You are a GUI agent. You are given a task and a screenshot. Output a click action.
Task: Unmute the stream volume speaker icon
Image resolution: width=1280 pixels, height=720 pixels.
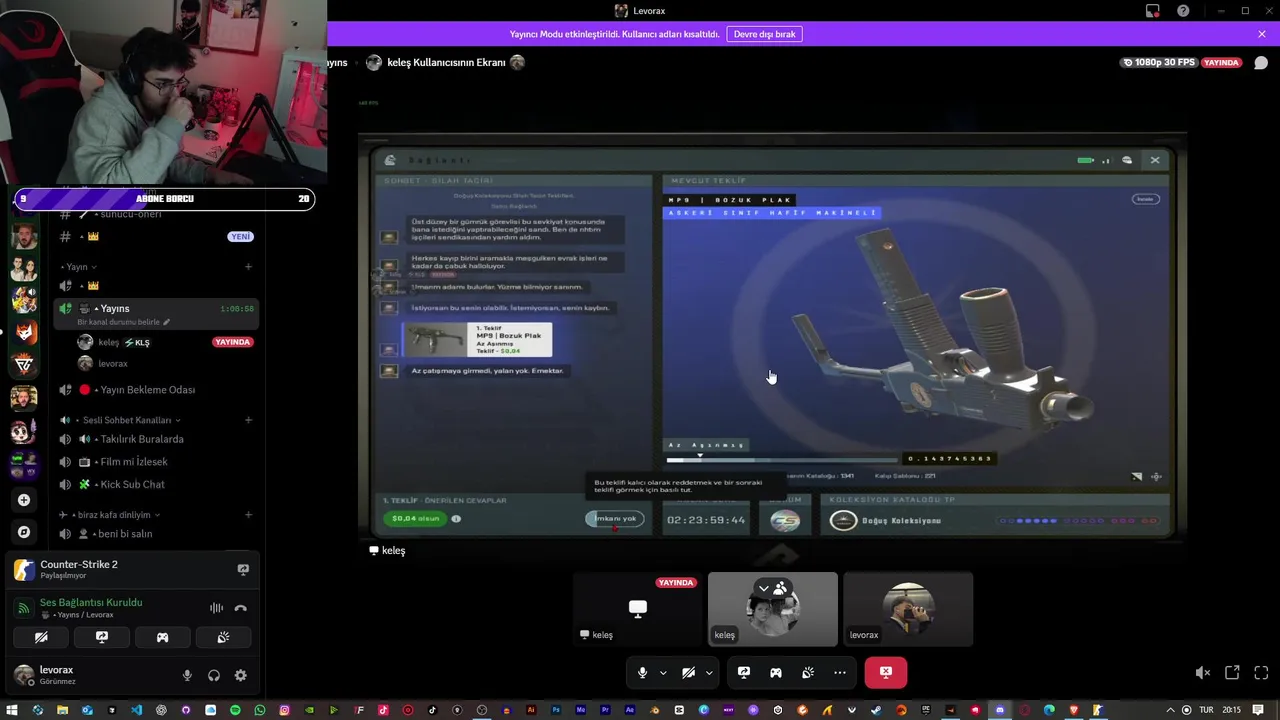(x=1203, y=673)
